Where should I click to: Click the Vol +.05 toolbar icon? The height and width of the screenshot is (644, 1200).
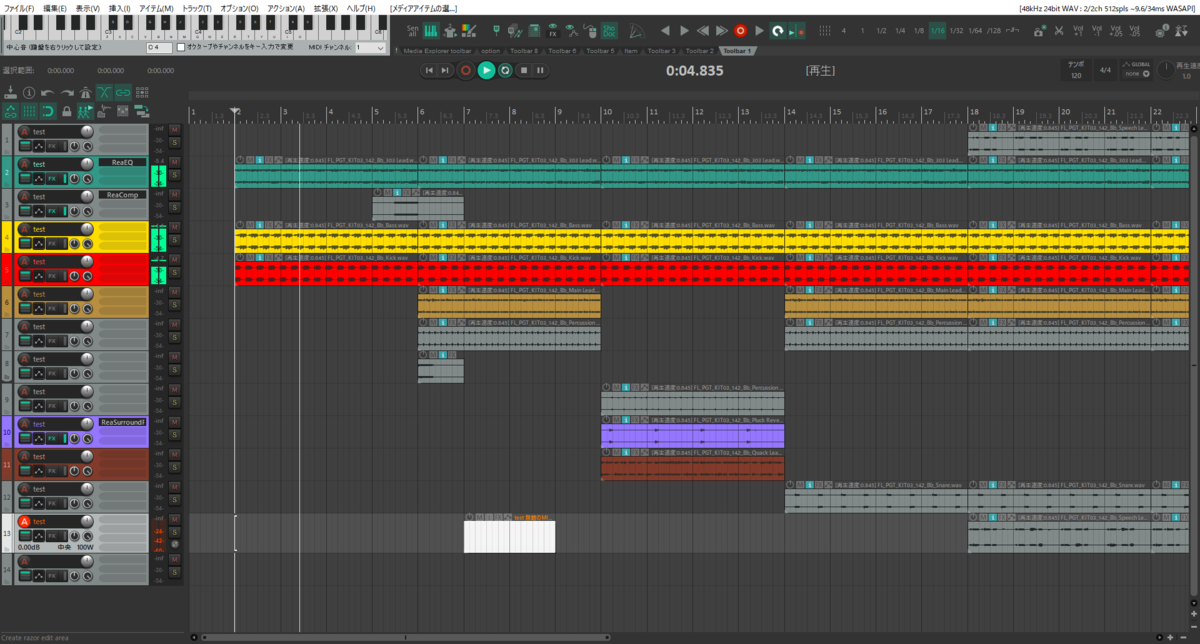pyautogui.click(x=1116, y=31)
